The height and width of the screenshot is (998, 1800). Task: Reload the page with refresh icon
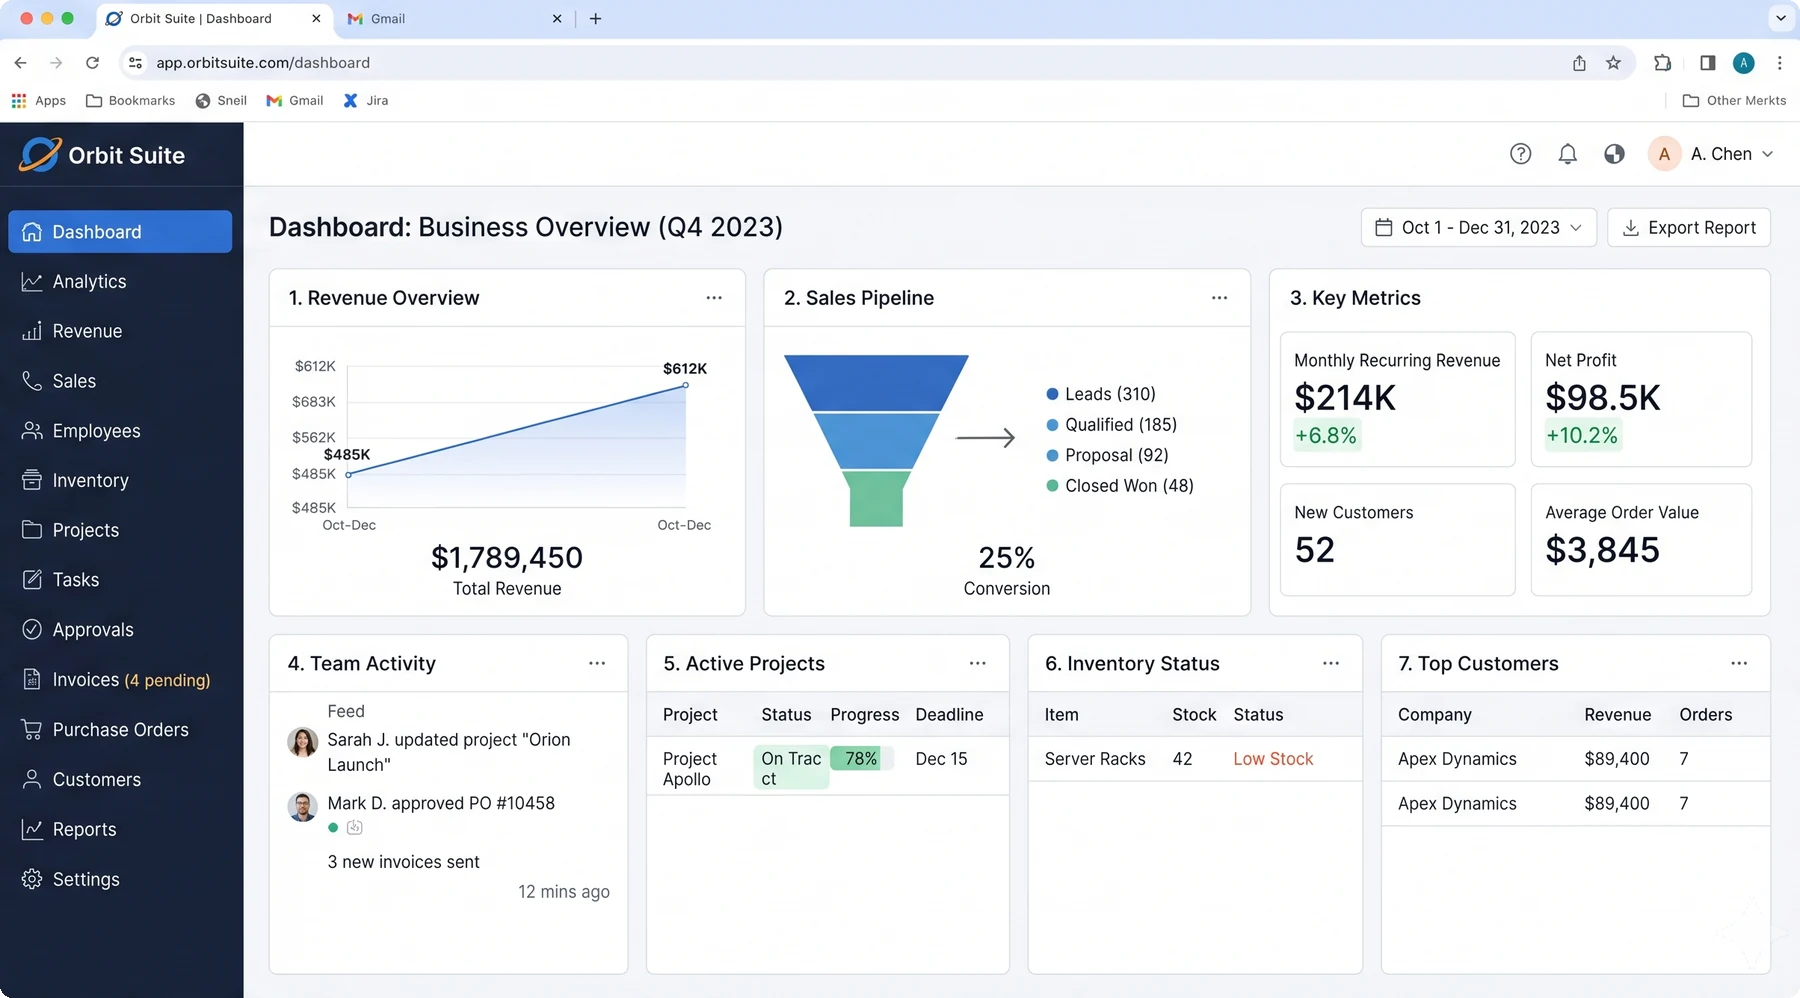tap(92, 62)
